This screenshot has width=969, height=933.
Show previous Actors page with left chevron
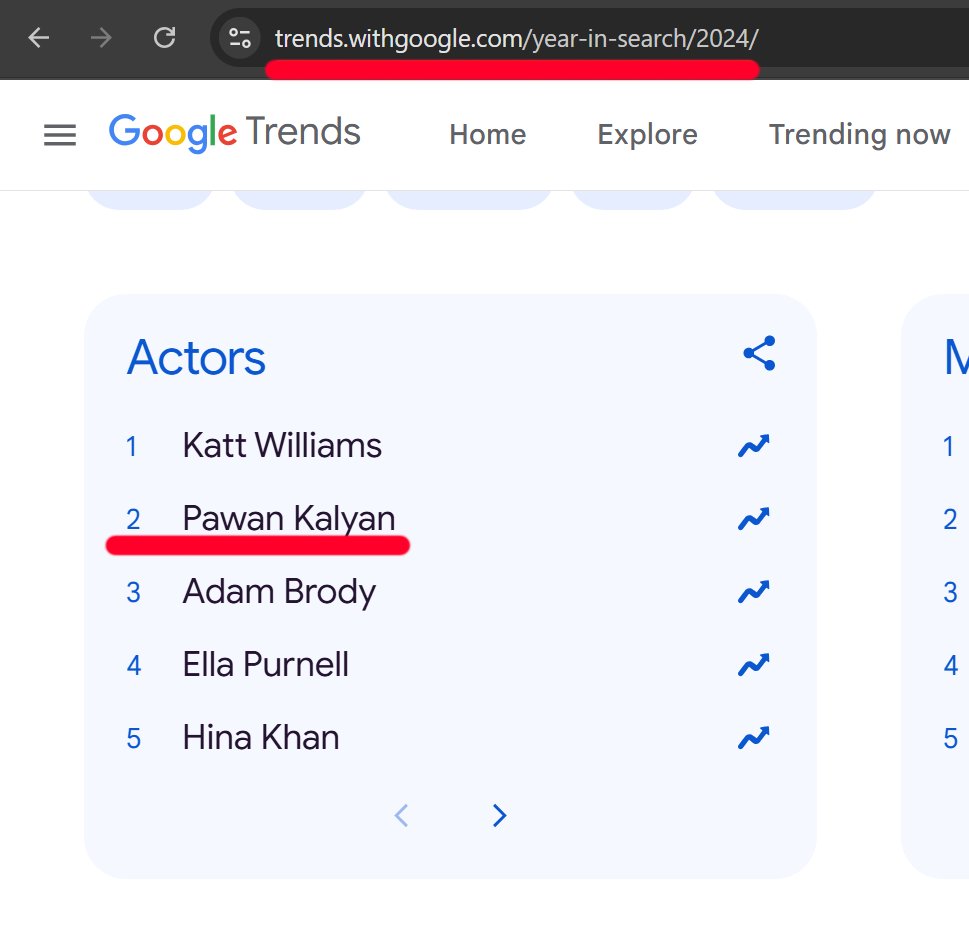[402, 816]
